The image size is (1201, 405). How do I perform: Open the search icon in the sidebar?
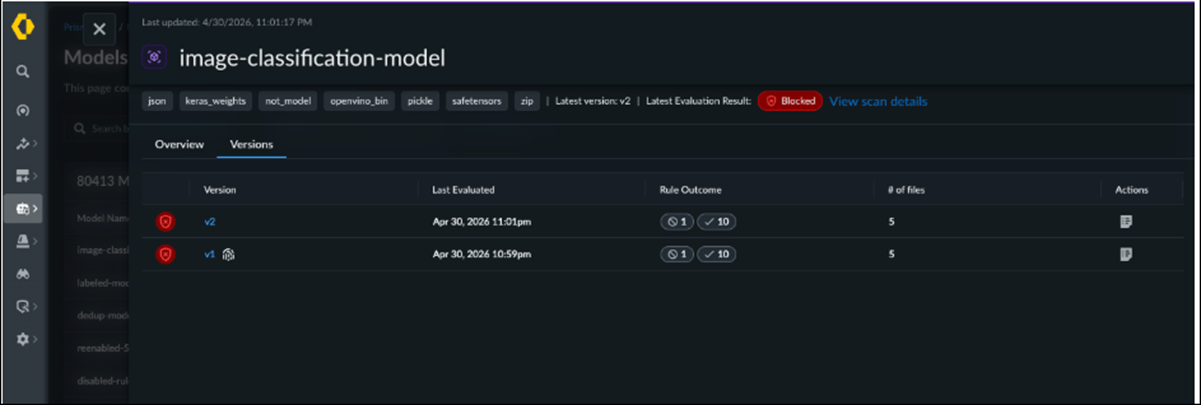[22, 72]
